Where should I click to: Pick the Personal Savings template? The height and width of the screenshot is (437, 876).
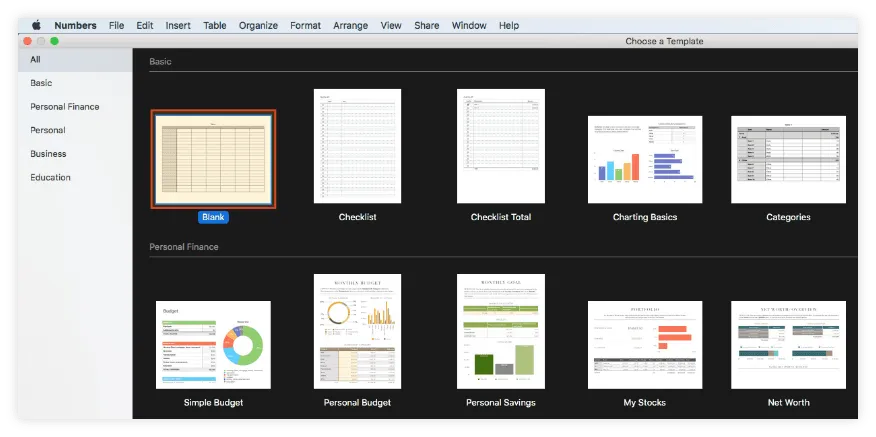500,331
